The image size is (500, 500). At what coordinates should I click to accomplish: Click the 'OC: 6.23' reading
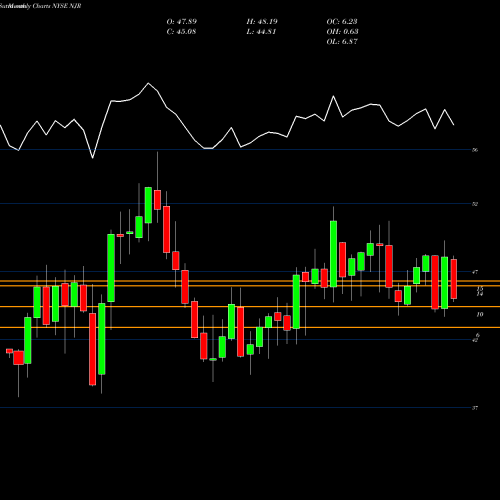coord(342,22)
